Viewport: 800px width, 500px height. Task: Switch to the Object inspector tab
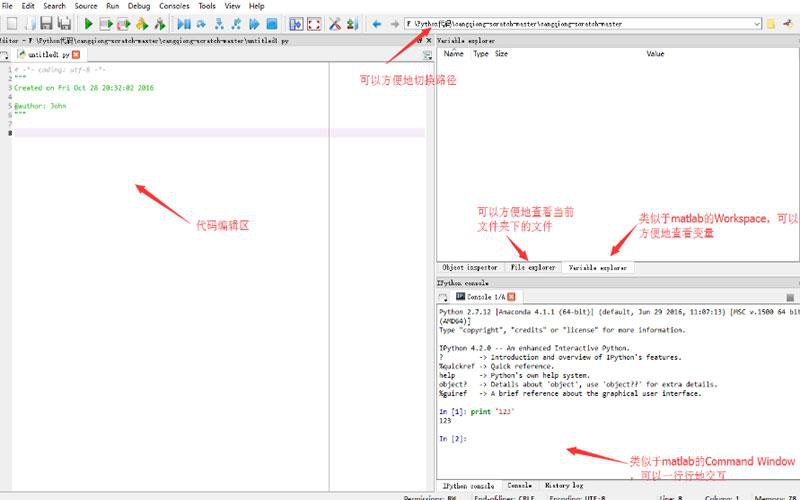[x=470, y=268]
